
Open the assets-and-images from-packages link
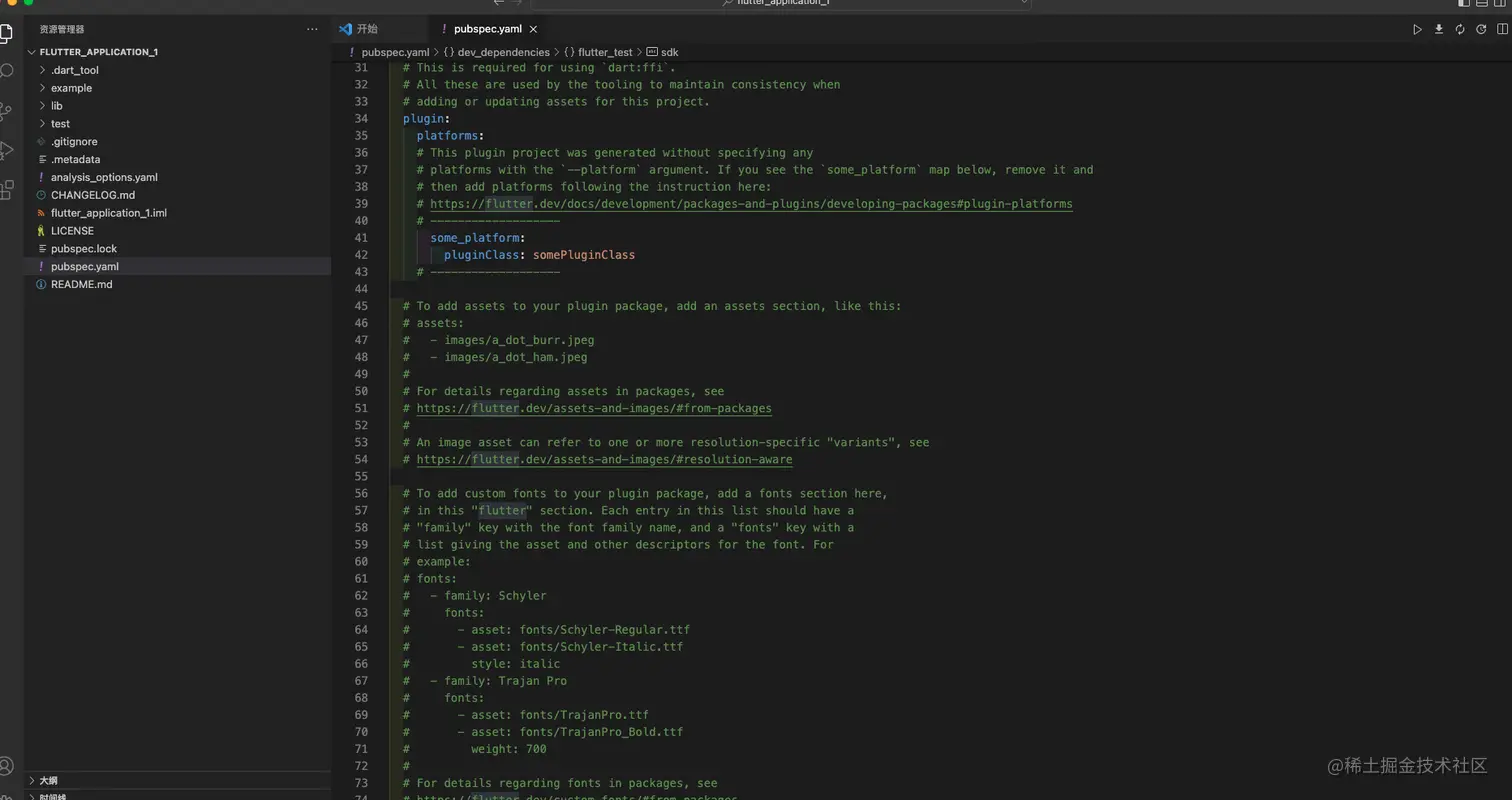click(594, 408)
